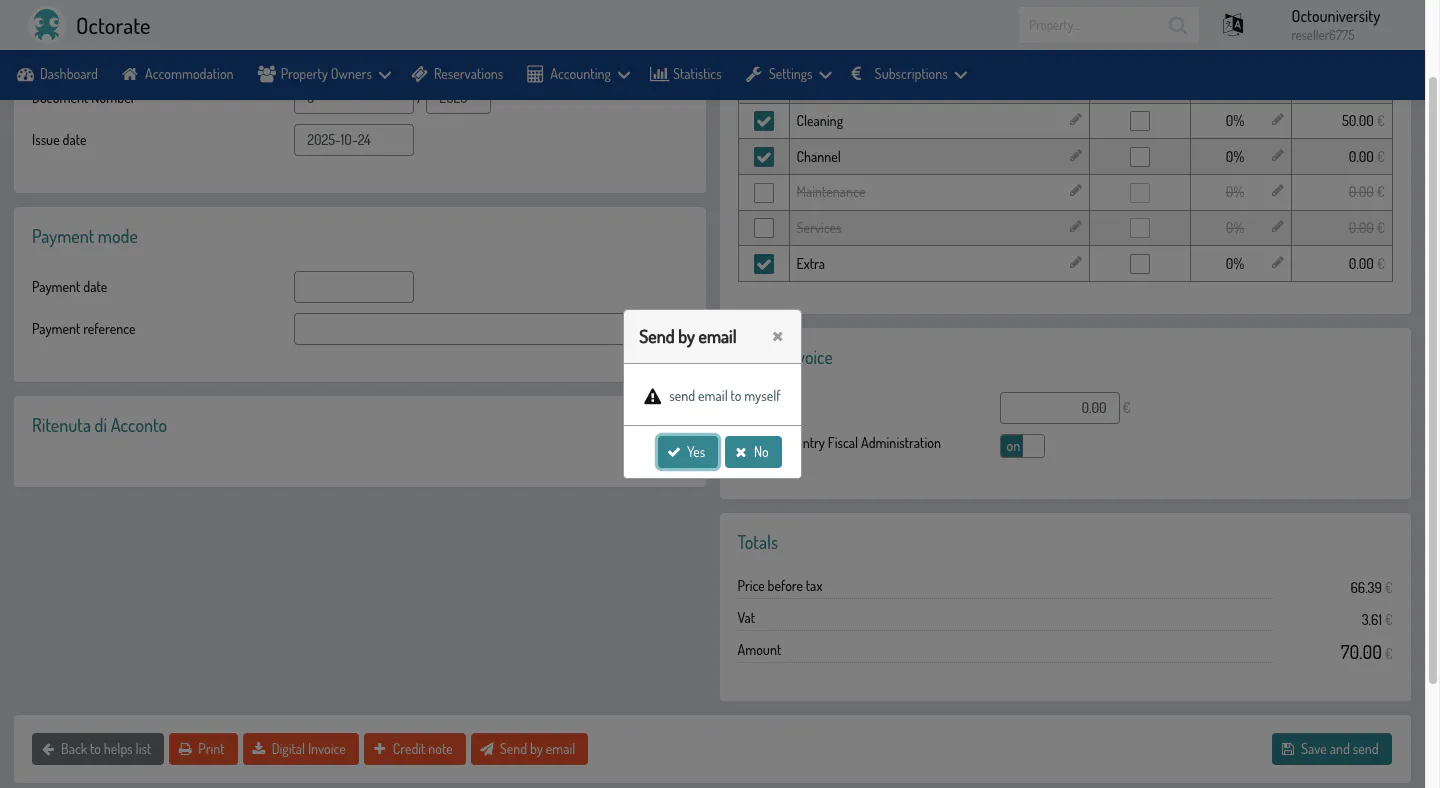Print the invoice document

point(203,749)
